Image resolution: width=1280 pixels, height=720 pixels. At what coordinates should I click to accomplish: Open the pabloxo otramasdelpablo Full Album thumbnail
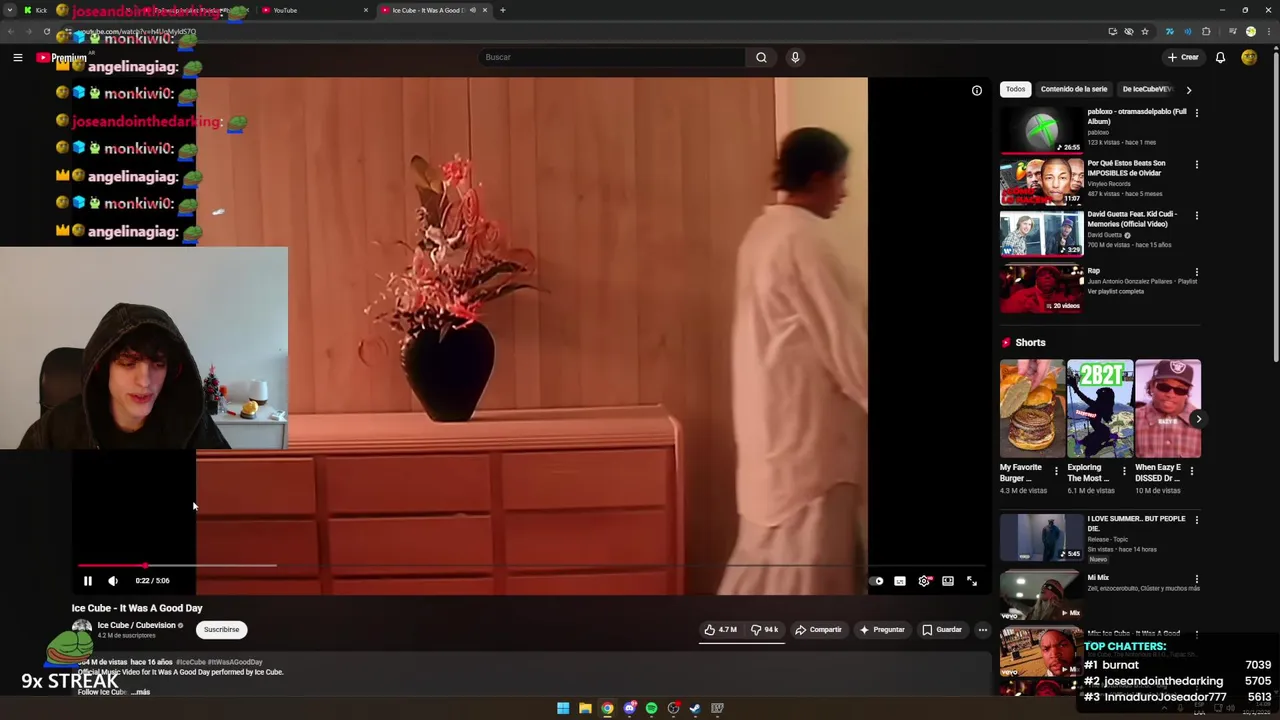tap(1042, 130)
